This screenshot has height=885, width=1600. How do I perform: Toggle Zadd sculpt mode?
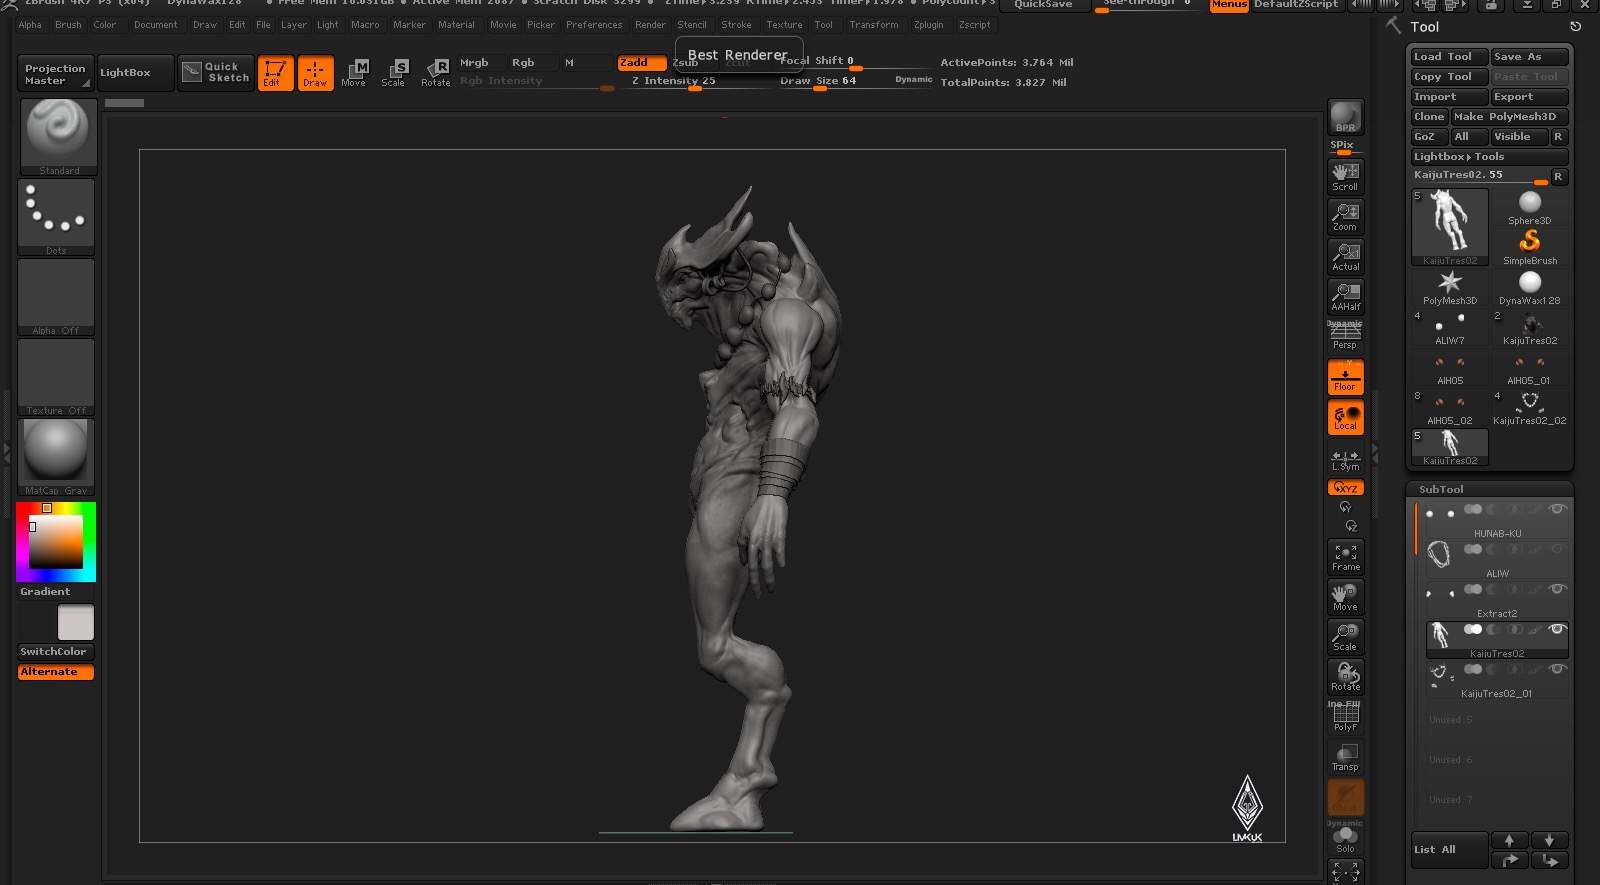point(641,63)
